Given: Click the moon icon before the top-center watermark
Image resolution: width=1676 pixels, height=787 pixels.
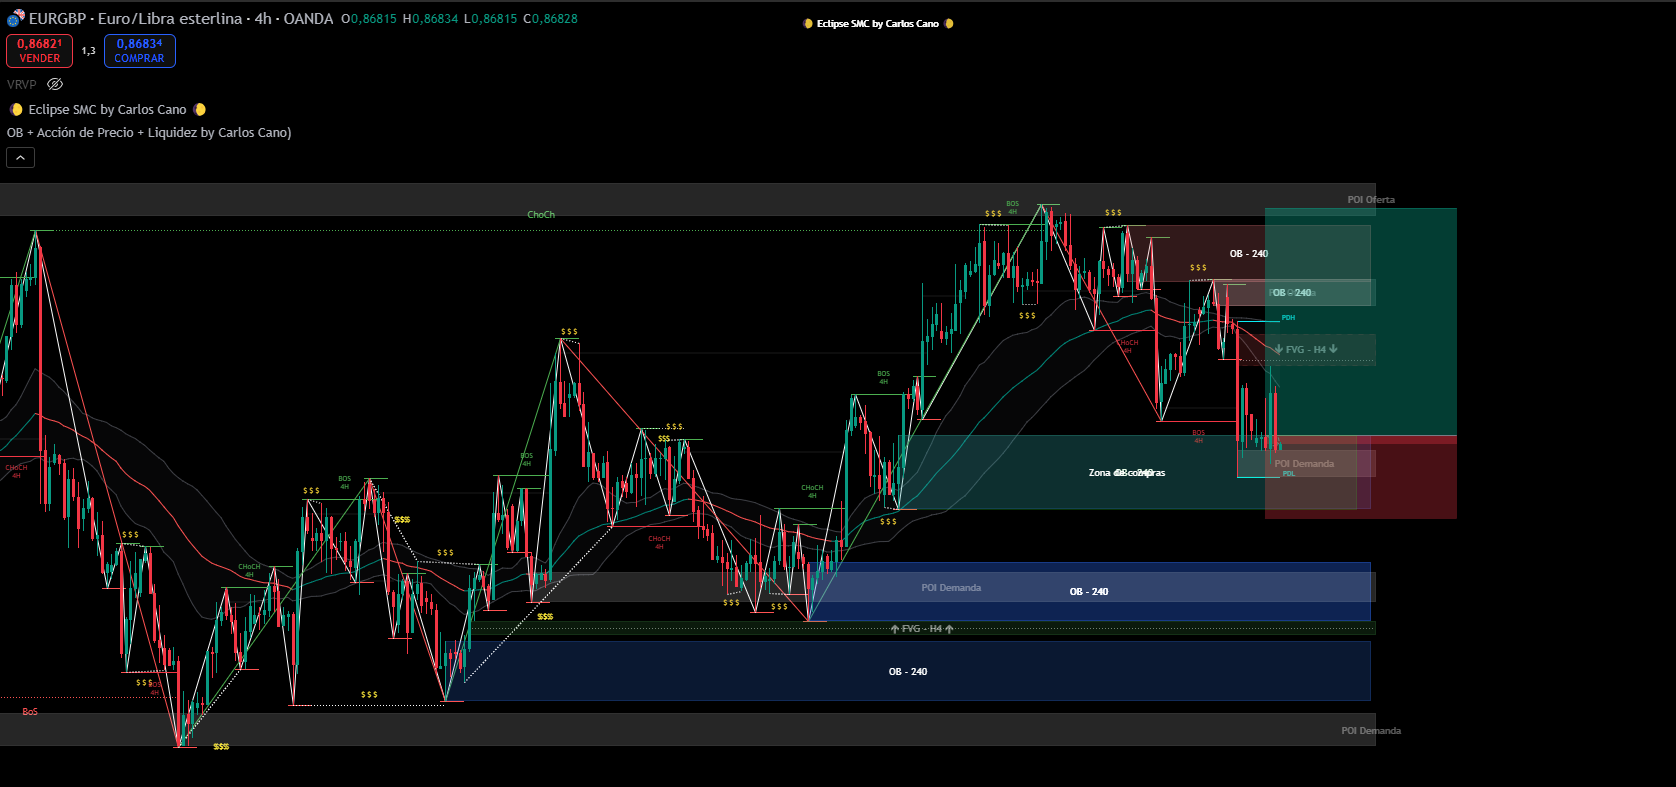Looking at the screenshot, I should tap(808, 24).
